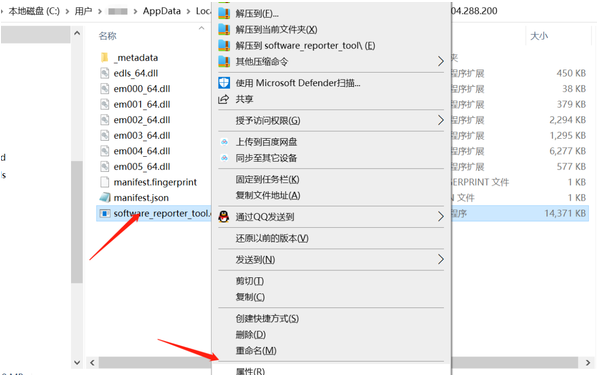Select 固定到任务栏(K) menu entry
Screen dimensions: 599x375
tap(267, 179)
